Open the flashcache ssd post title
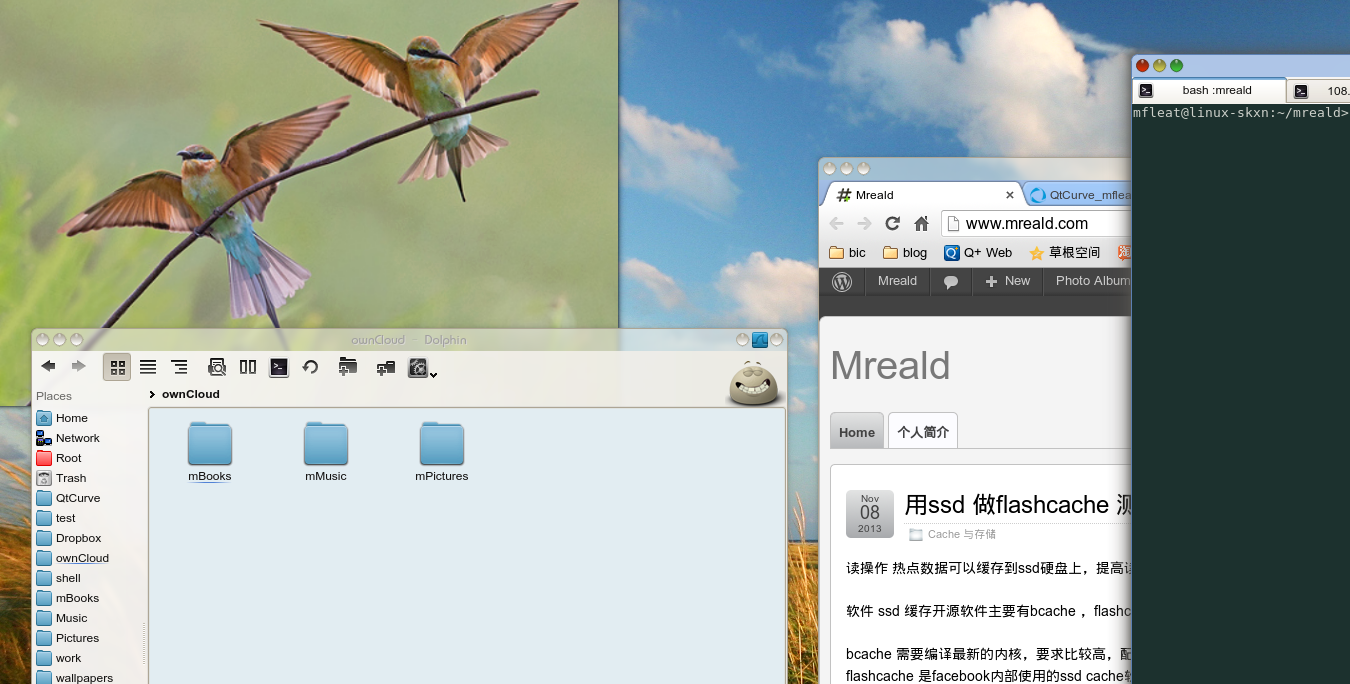This screenshot has height=684, width=1350. coord(1017,505)
